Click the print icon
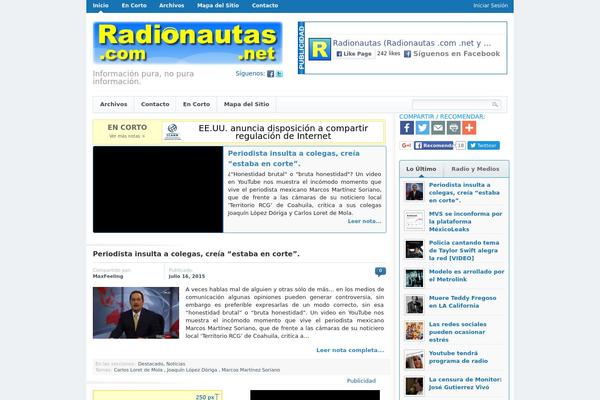This screenshot has height=400, width=600. [453, 128]
